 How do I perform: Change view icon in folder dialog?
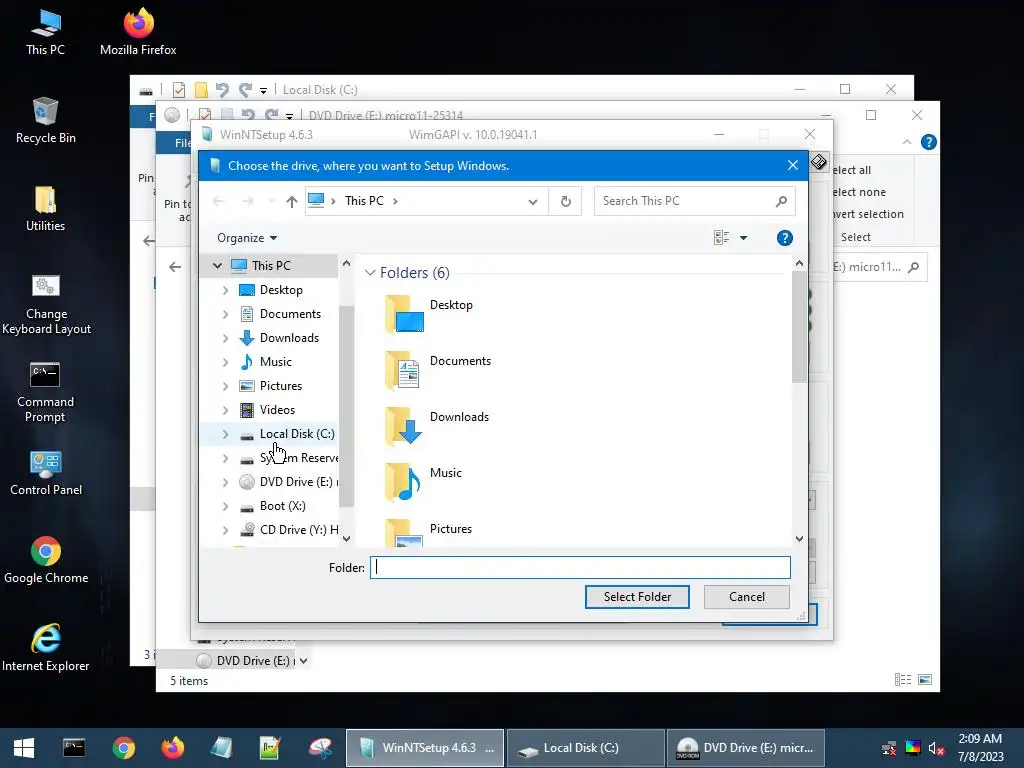(x=722, y=238)
